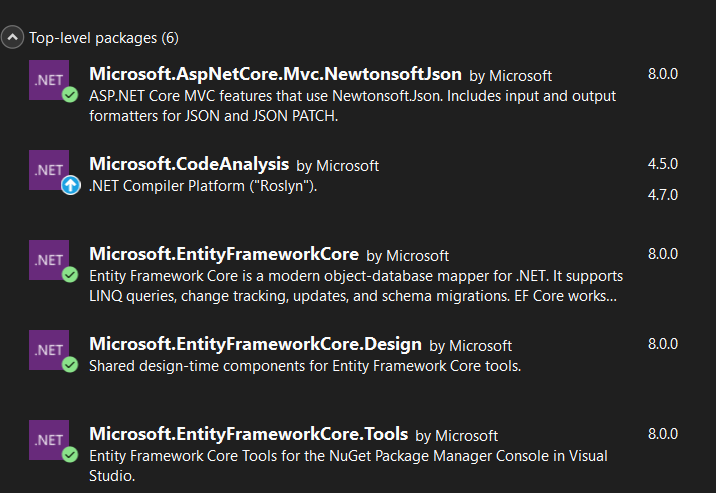Image resolution: width=716 pixels, height=493 pixels.
Task: Click the 4.5.0 installed version of Microsoft.CodeAnalysis
Action: (662, 163)
